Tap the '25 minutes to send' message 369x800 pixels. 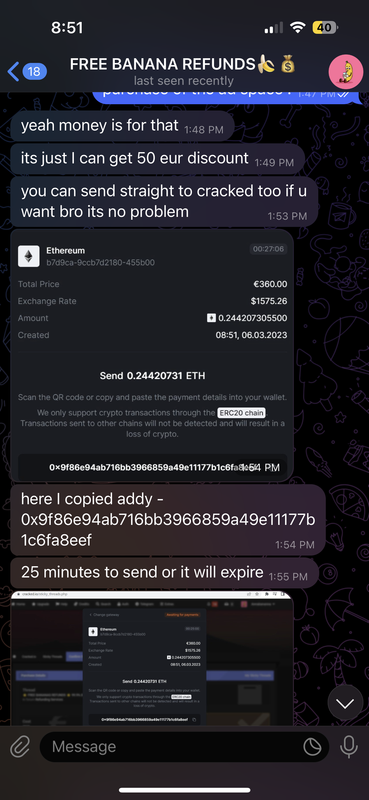pos(164,573)
